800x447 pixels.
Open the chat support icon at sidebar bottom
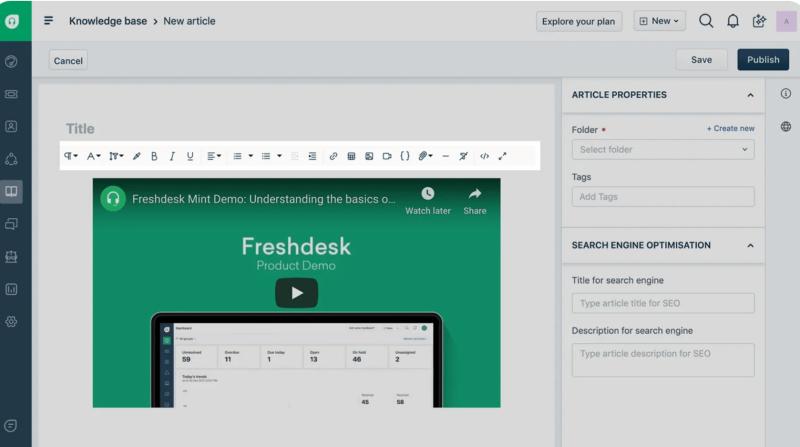11,426
